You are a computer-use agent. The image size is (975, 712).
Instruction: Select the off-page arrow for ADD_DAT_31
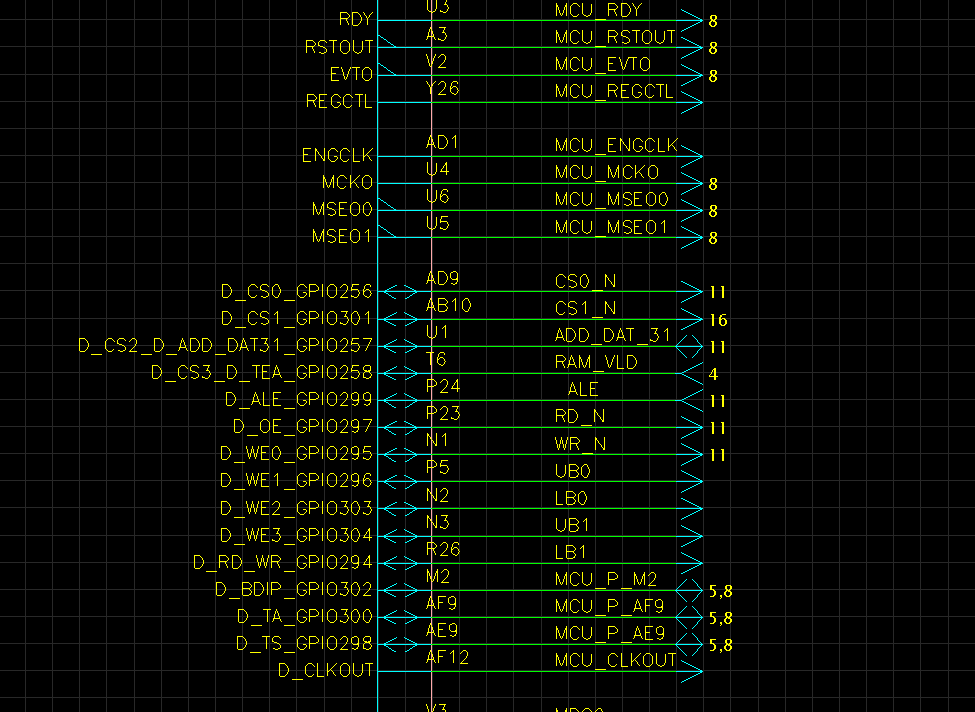coord(690,346)
